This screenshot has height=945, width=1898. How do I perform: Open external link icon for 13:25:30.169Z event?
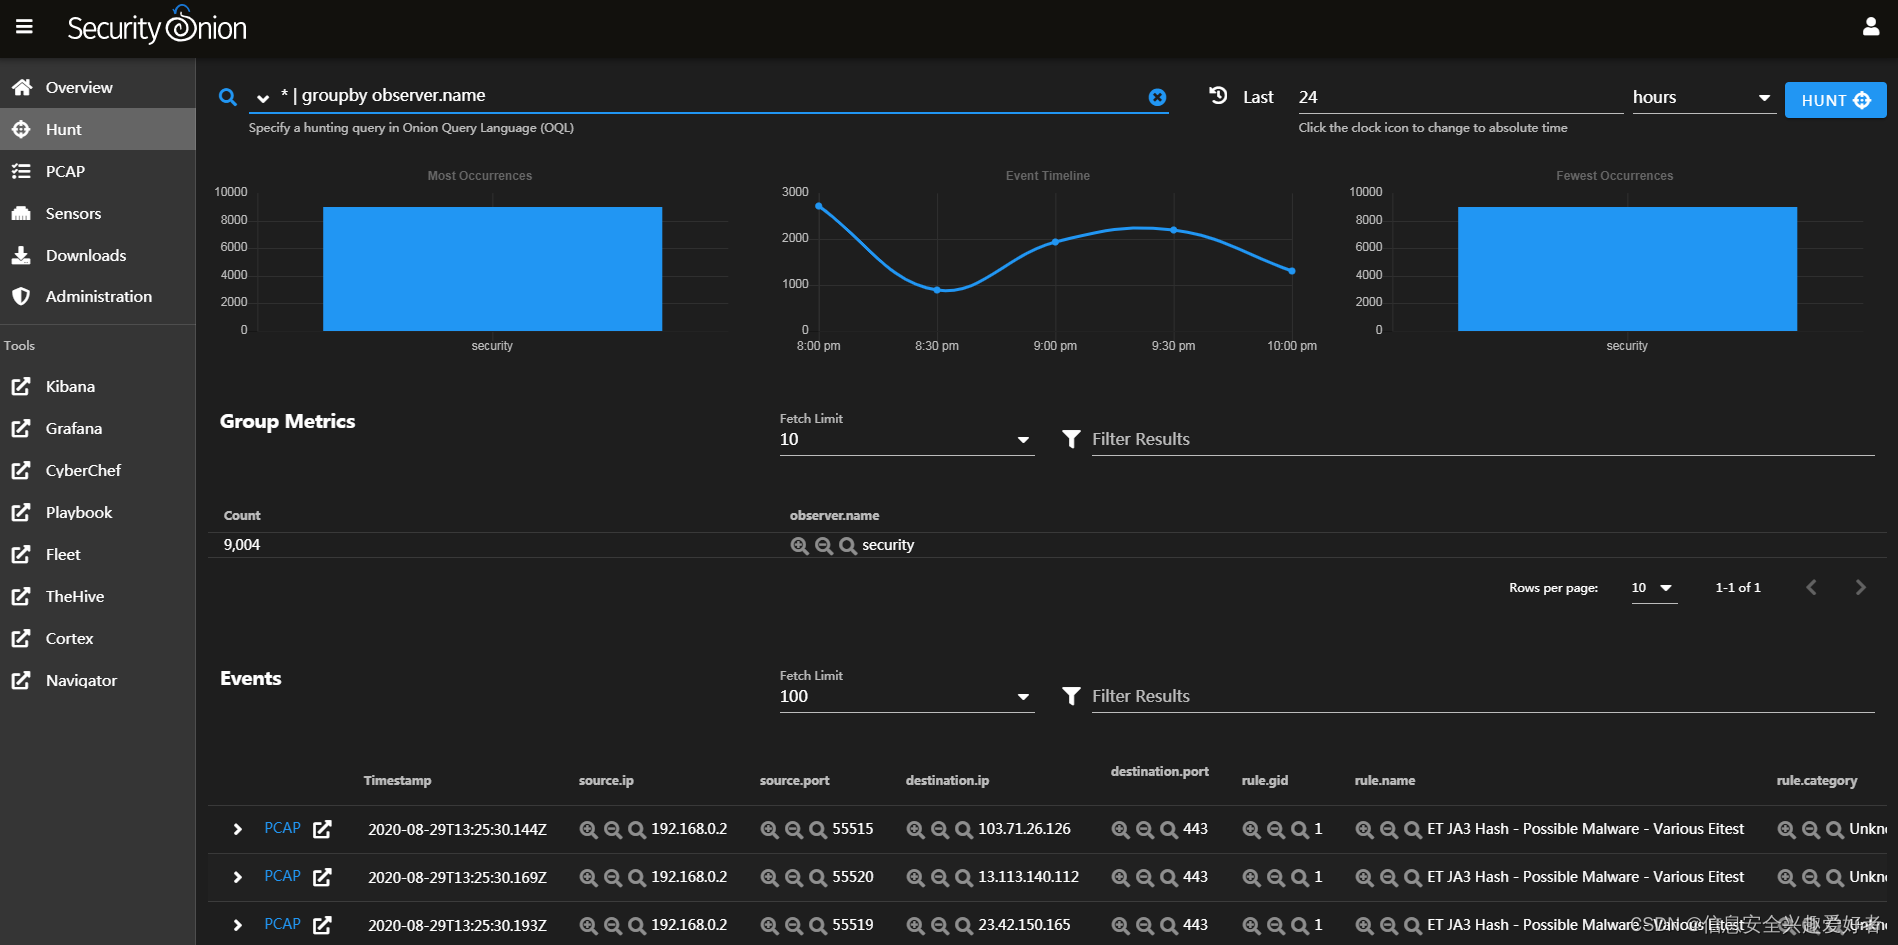tap(322, 877)
